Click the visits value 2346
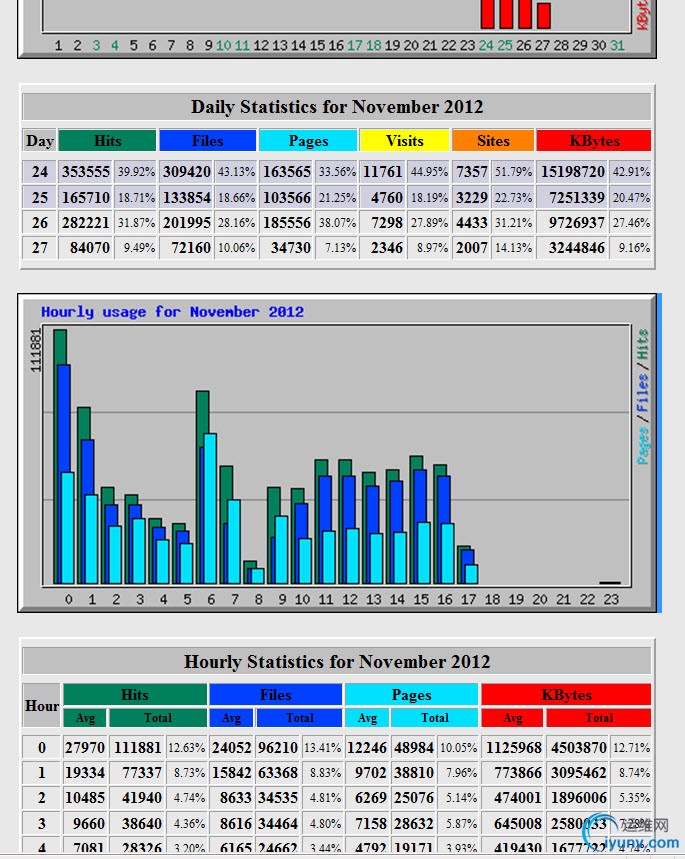685x859 pixels. pyautogui.click(x=387, y=248)
